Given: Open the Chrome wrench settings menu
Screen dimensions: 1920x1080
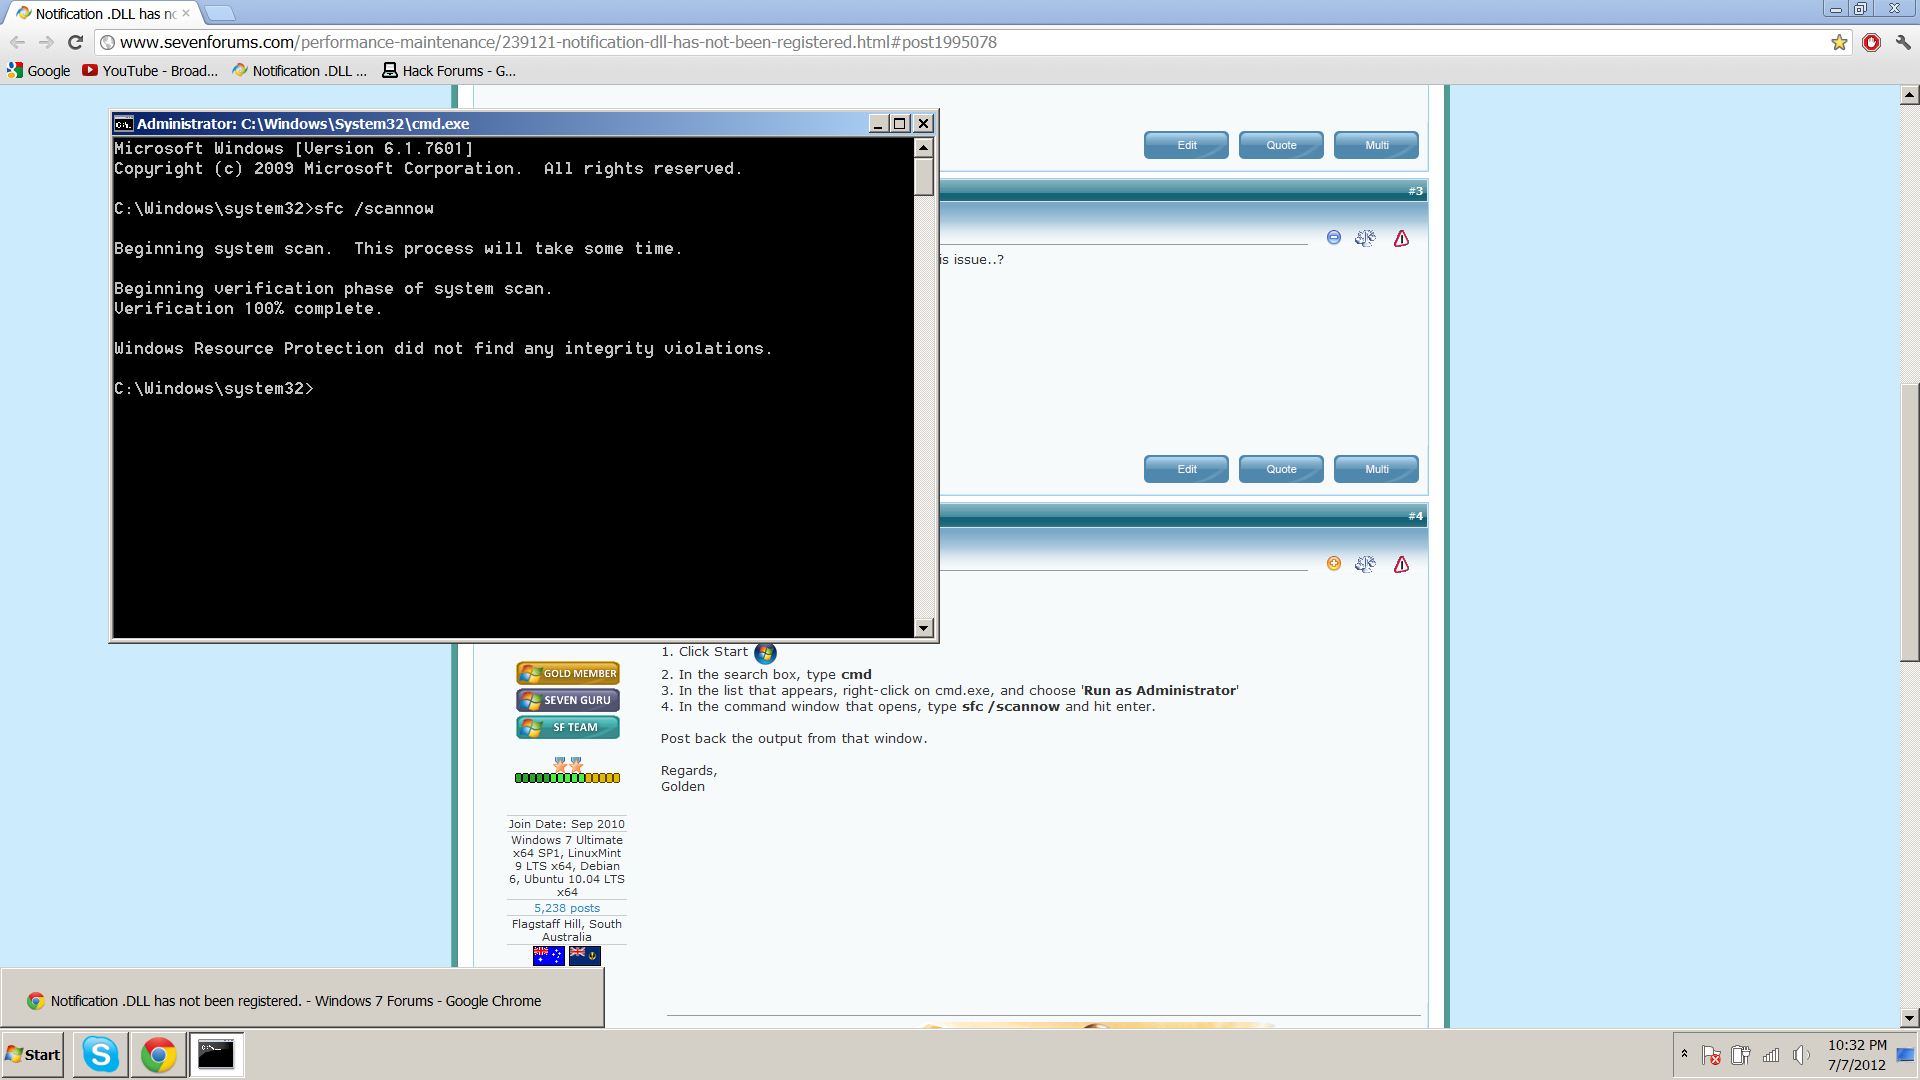Looking at the screenshot, I should (1903, 42).
